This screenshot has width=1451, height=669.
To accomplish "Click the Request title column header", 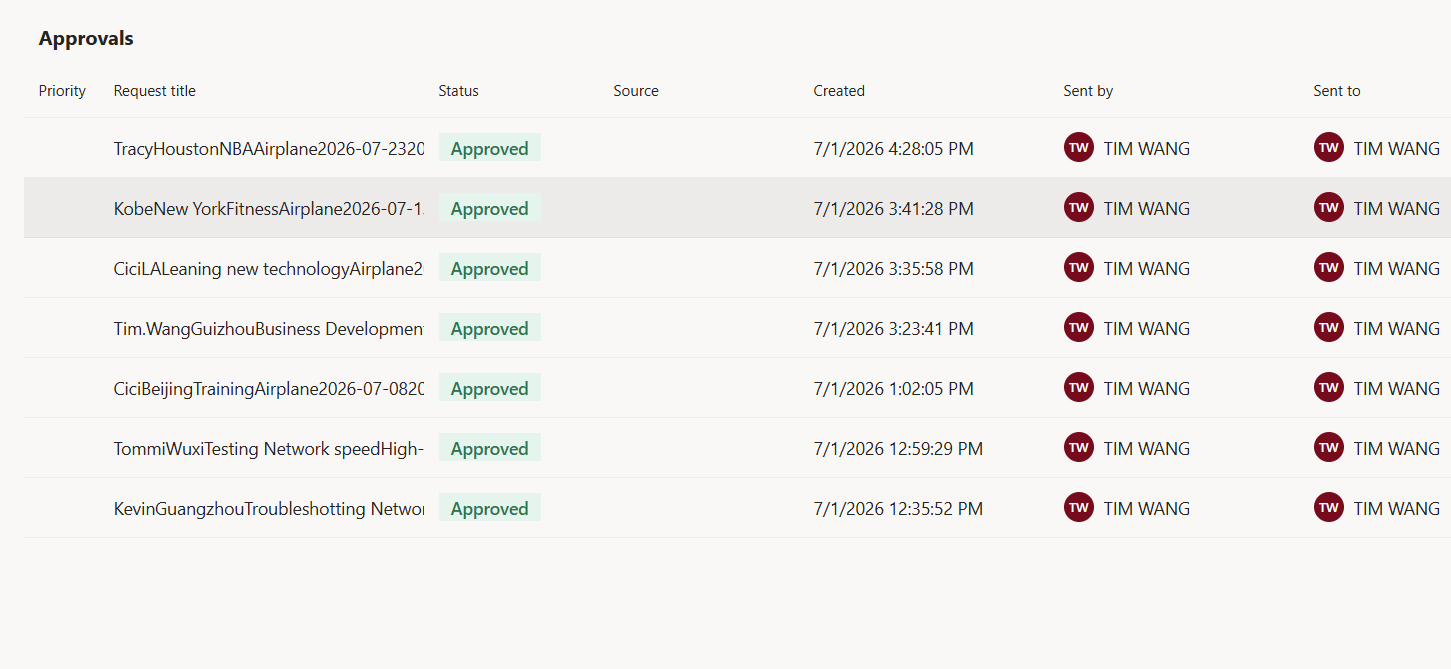I will [x=155, y=91].
